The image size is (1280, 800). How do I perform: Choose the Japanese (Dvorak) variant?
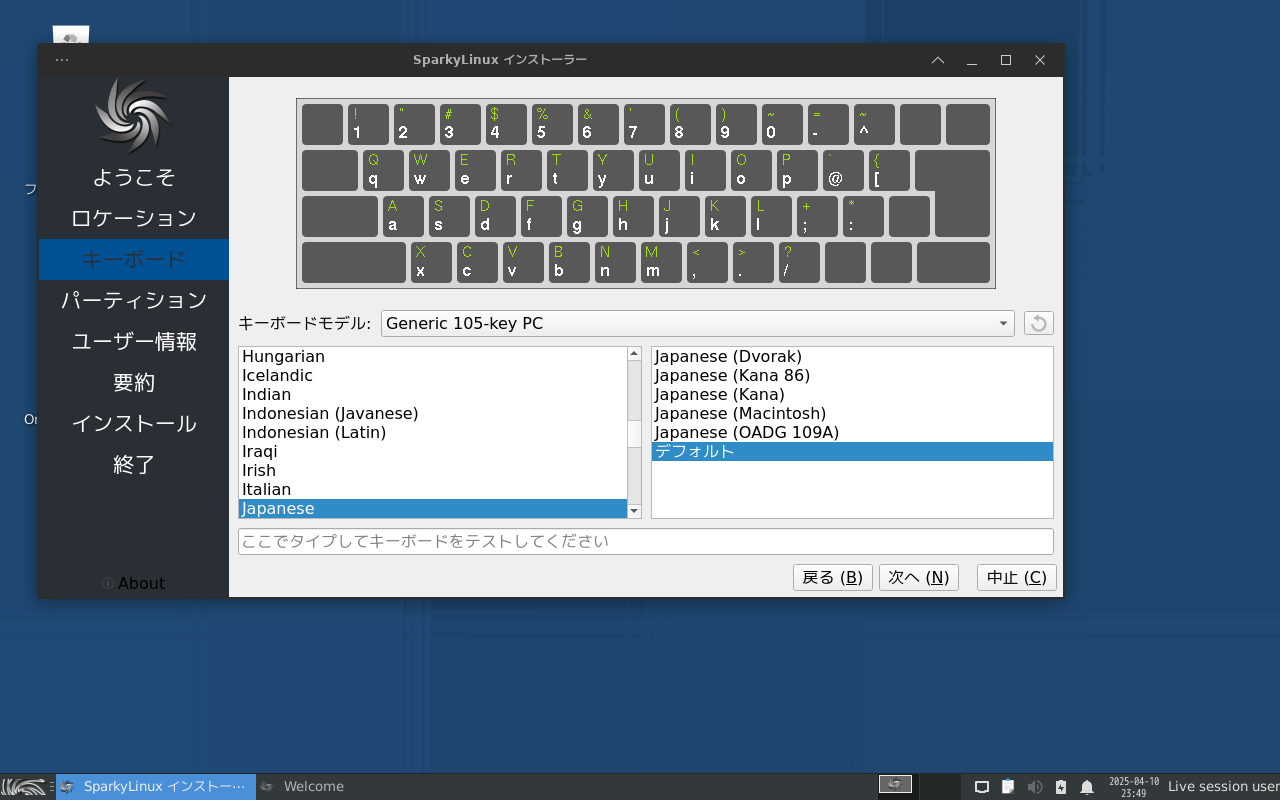click(852, 356)
